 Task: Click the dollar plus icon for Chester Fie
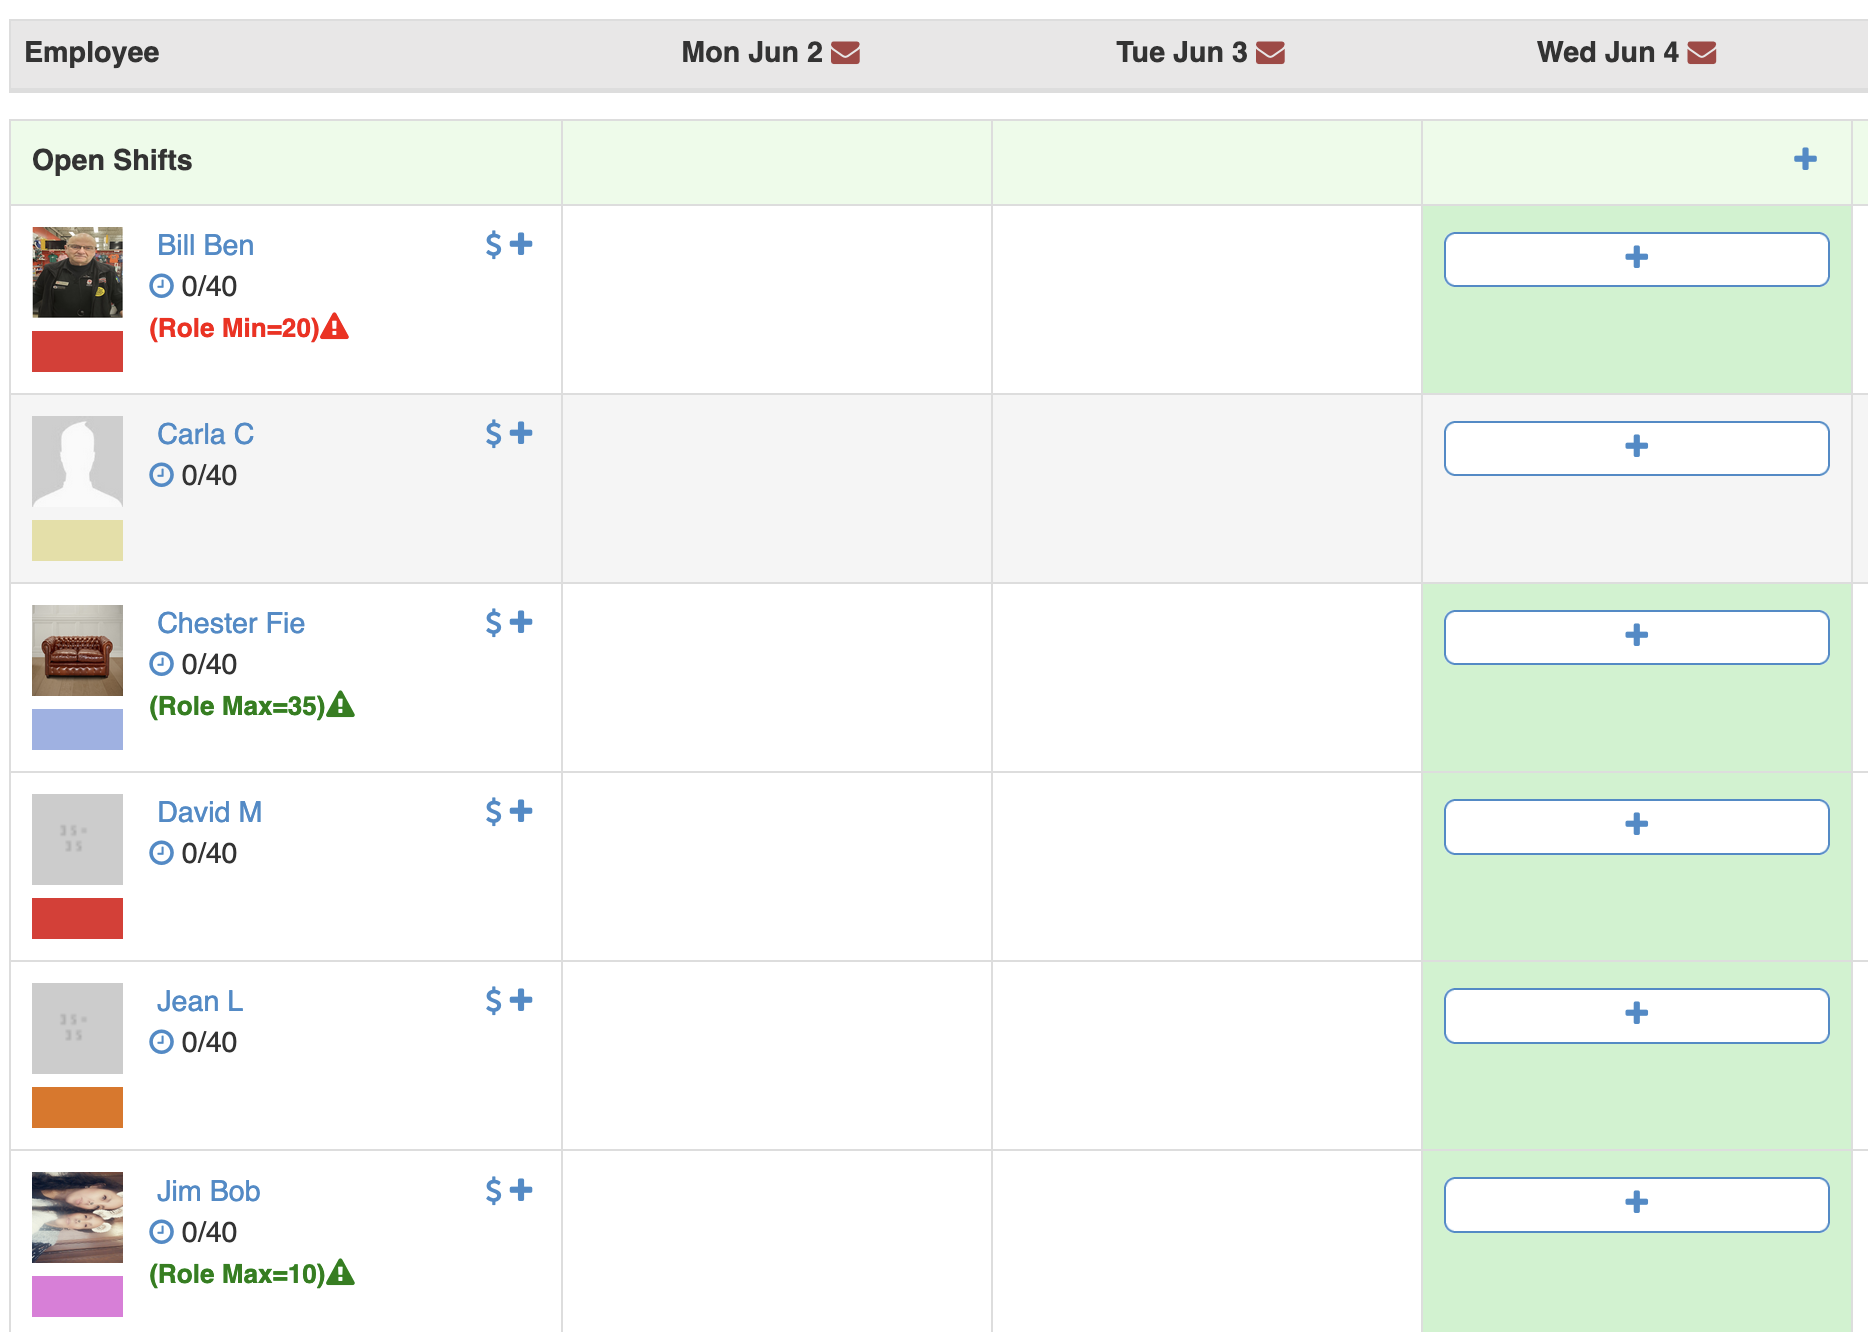(x=508, y=622)
